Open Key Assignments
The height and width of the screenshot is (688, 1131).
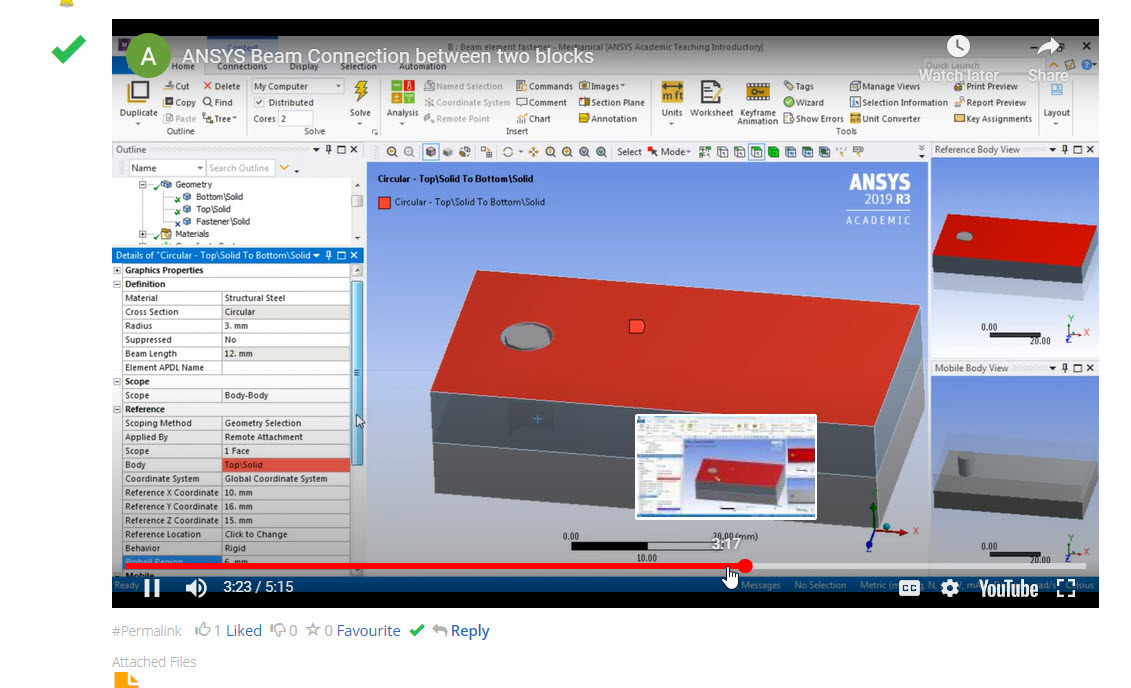click(993, 118)
